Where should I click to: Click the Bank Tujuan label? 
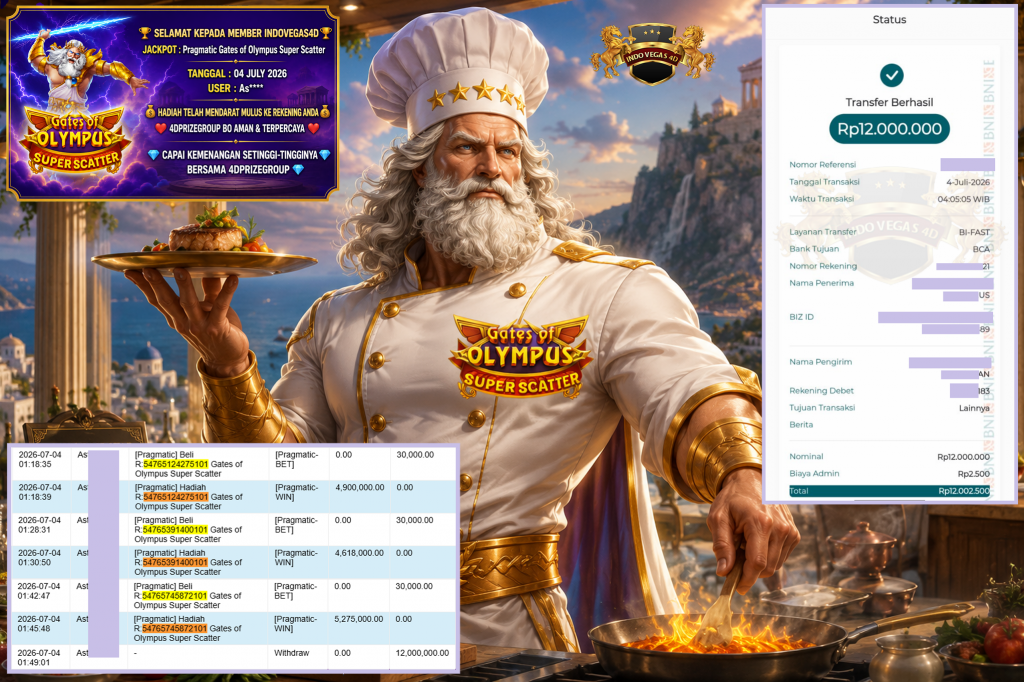814,249
